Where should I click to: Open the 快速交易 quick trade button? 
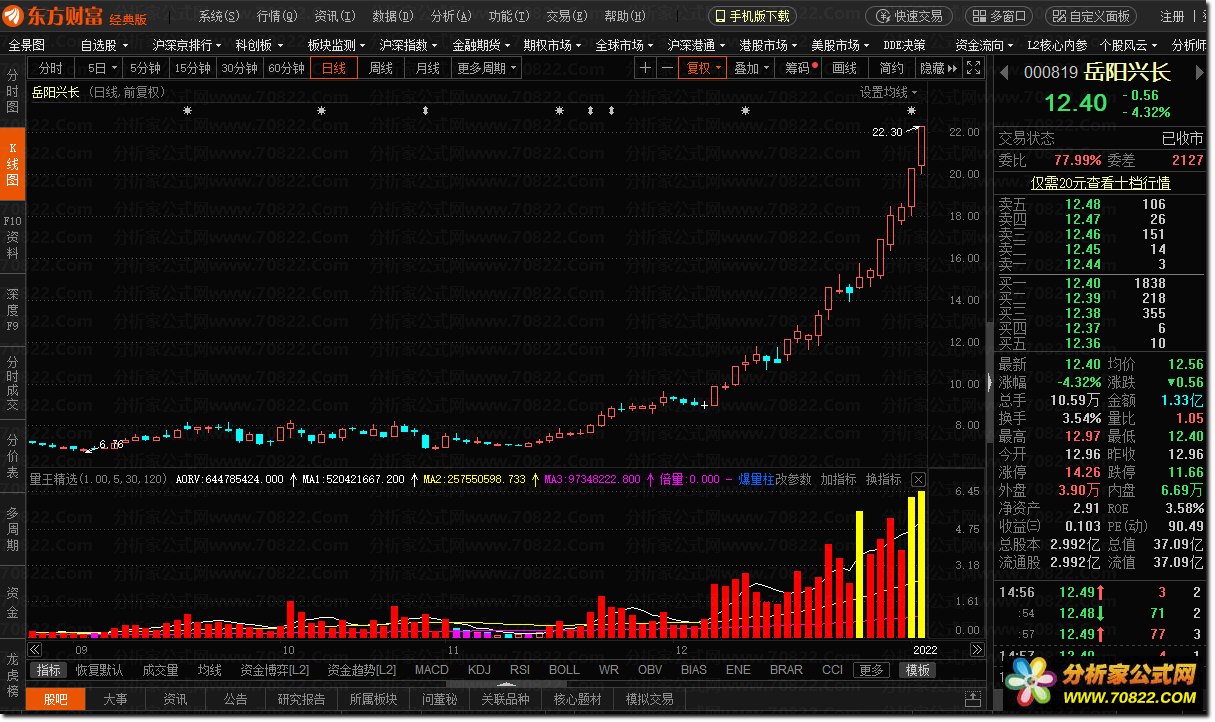point(909,16)
